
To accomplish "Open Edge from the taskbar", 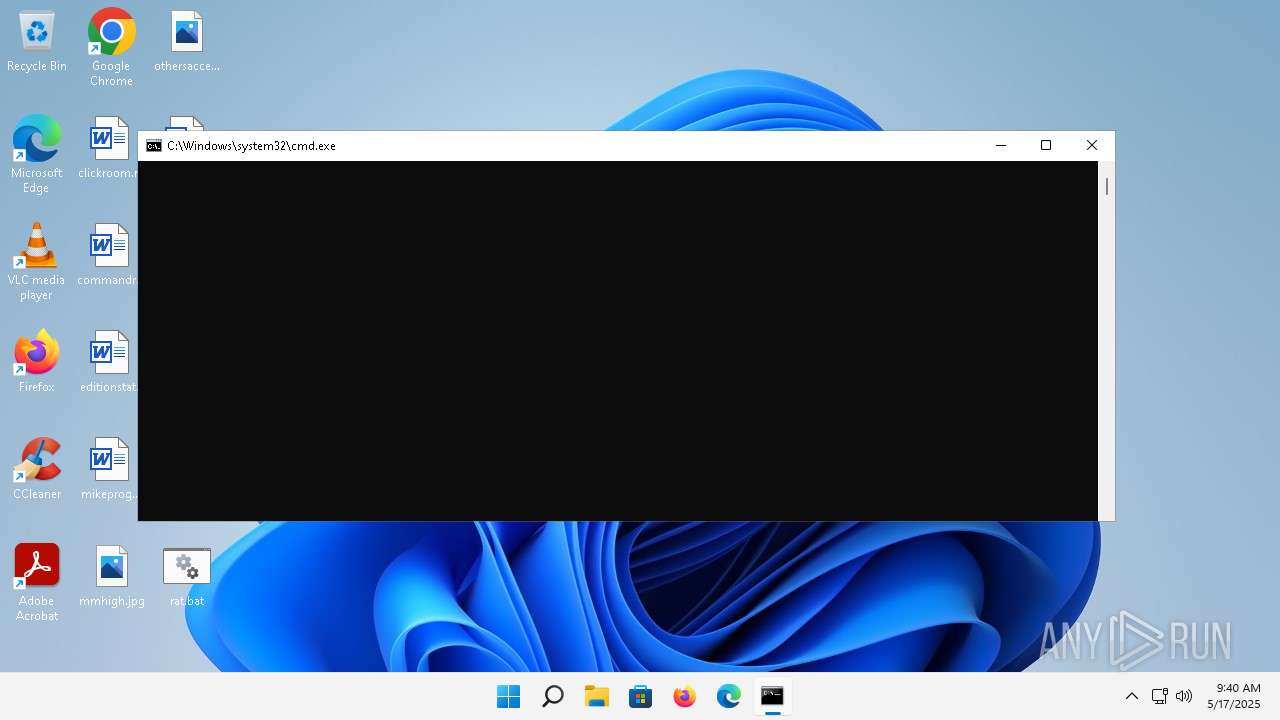I will click(728, 696).
